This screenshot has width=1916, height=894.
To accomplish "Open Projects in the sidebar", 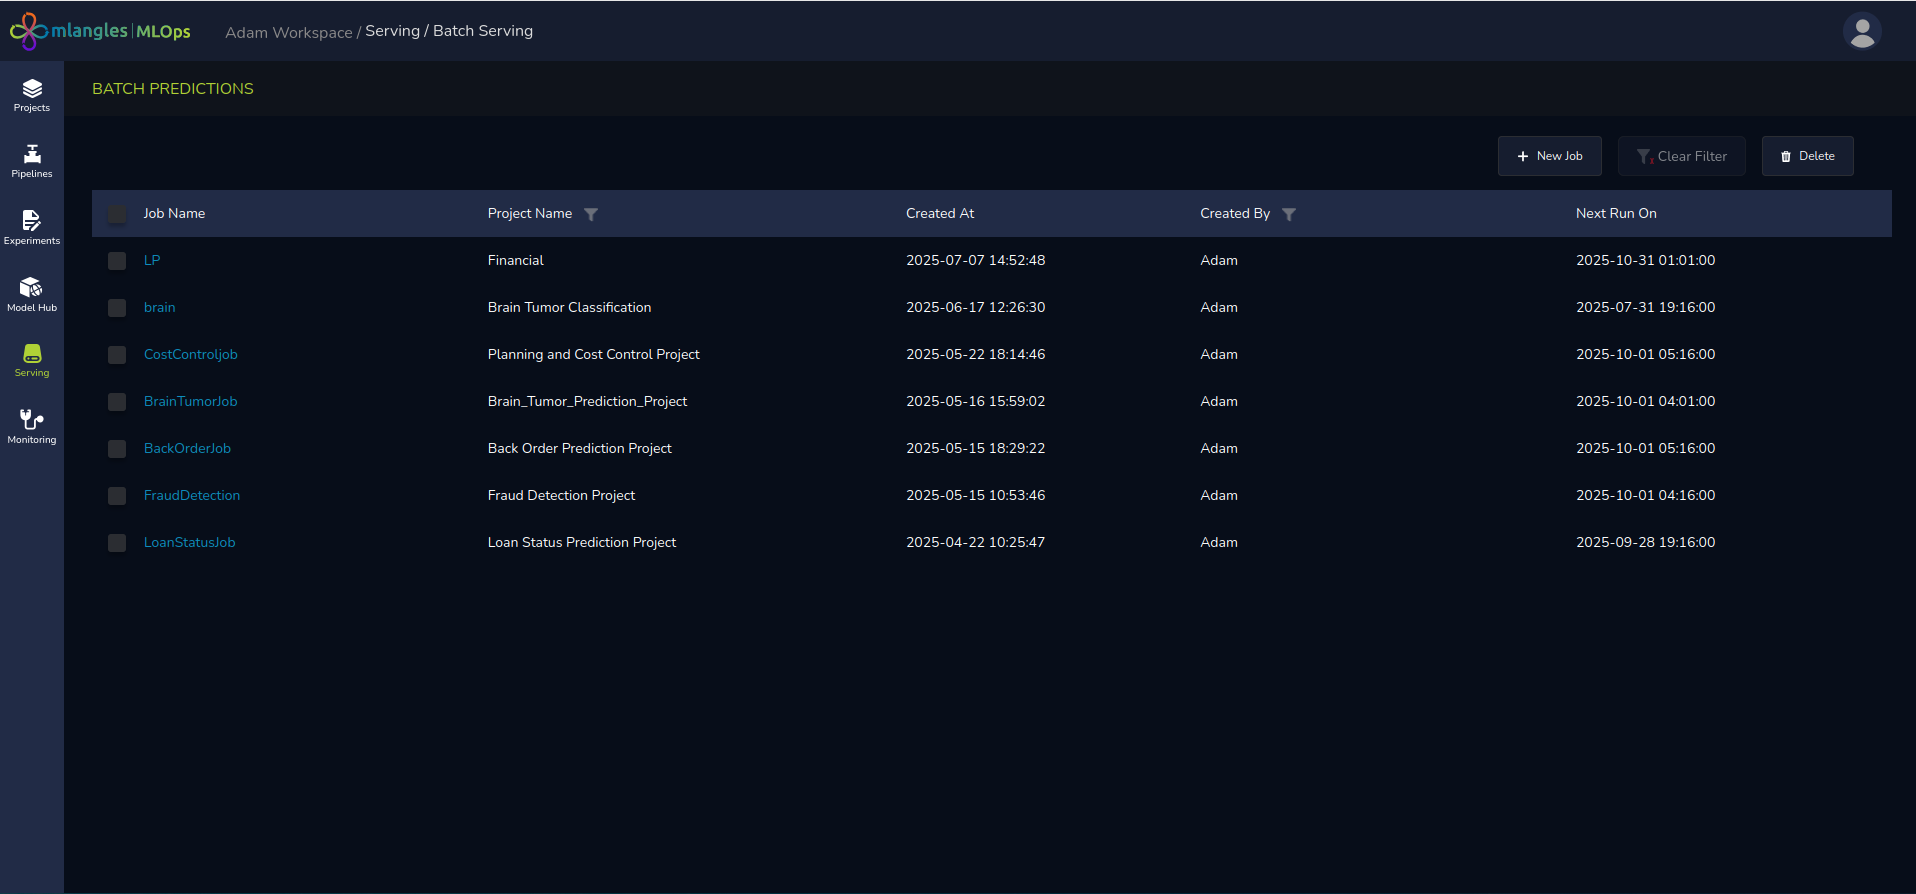I will coord(32,95).
